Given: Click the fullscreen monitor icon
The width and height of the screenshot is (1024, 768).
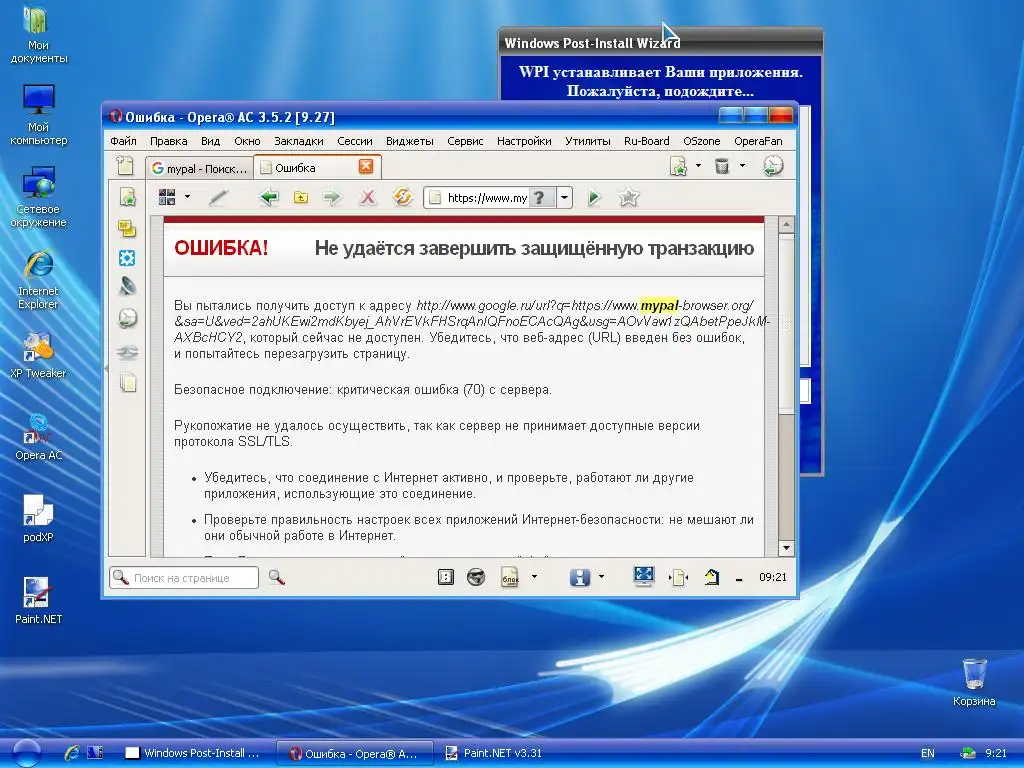Looking at the screenshot, I should (x=643, y=576).
